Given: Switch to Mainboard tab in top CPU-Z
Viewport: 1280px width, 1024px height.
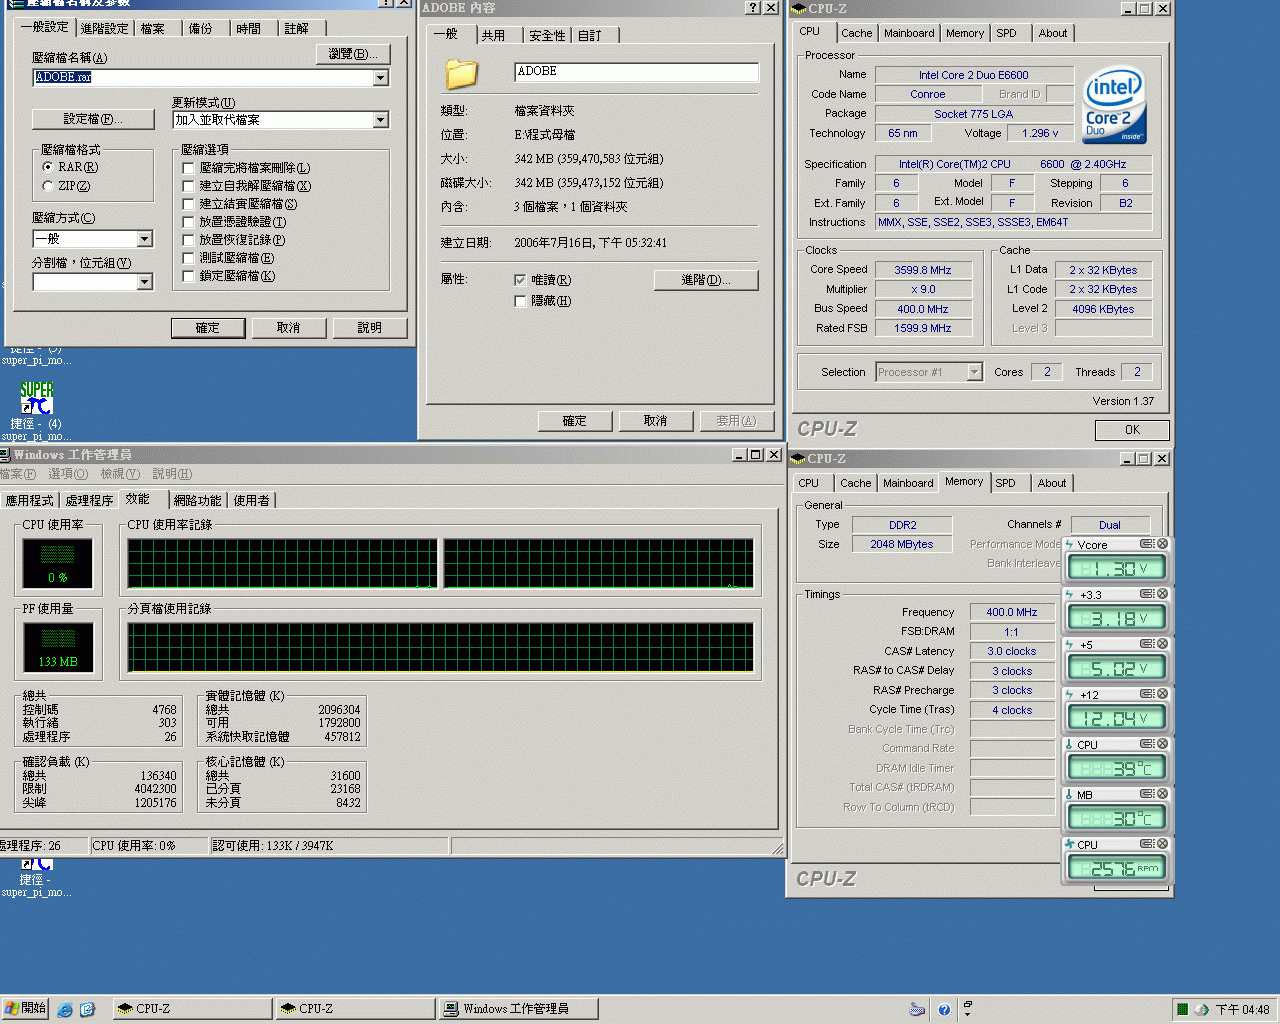Looking at the screenshot, I should tap(909, 33).
